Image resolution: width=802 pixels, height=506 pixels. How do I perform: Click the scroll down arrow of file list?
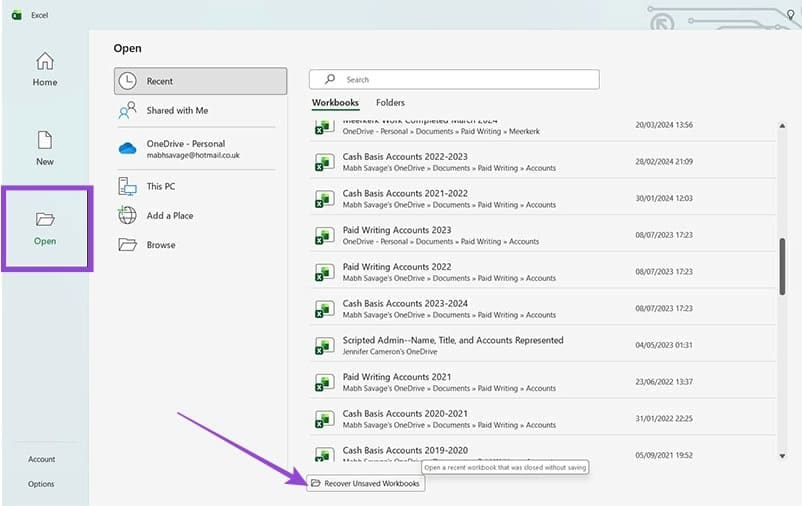point(782,456)
